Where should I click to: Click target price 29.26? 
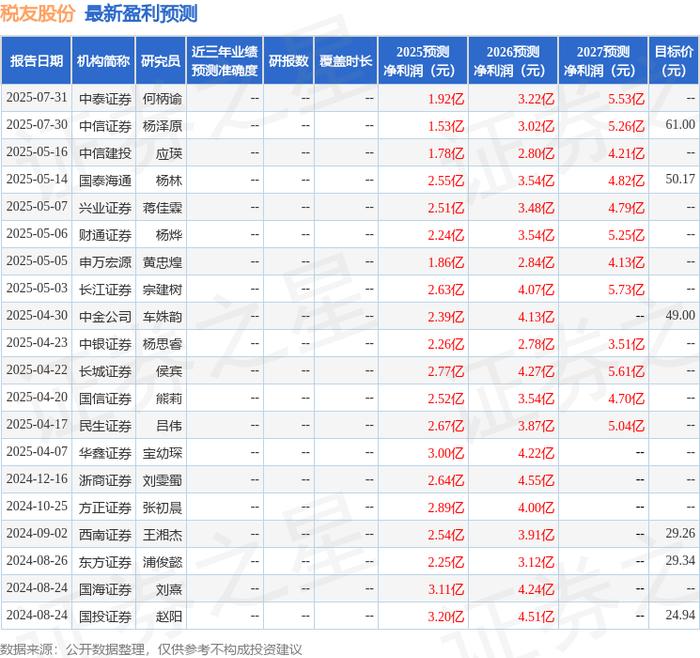[x=680, y=533]
